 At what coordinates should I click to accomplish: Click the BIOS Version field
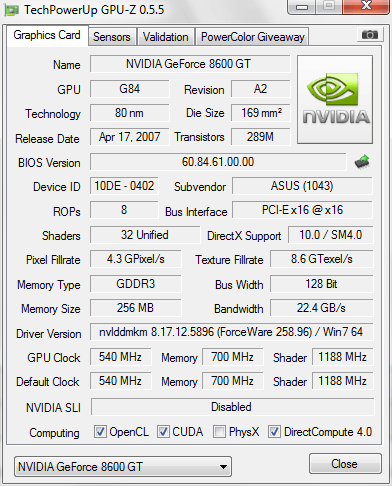[218, 162]
